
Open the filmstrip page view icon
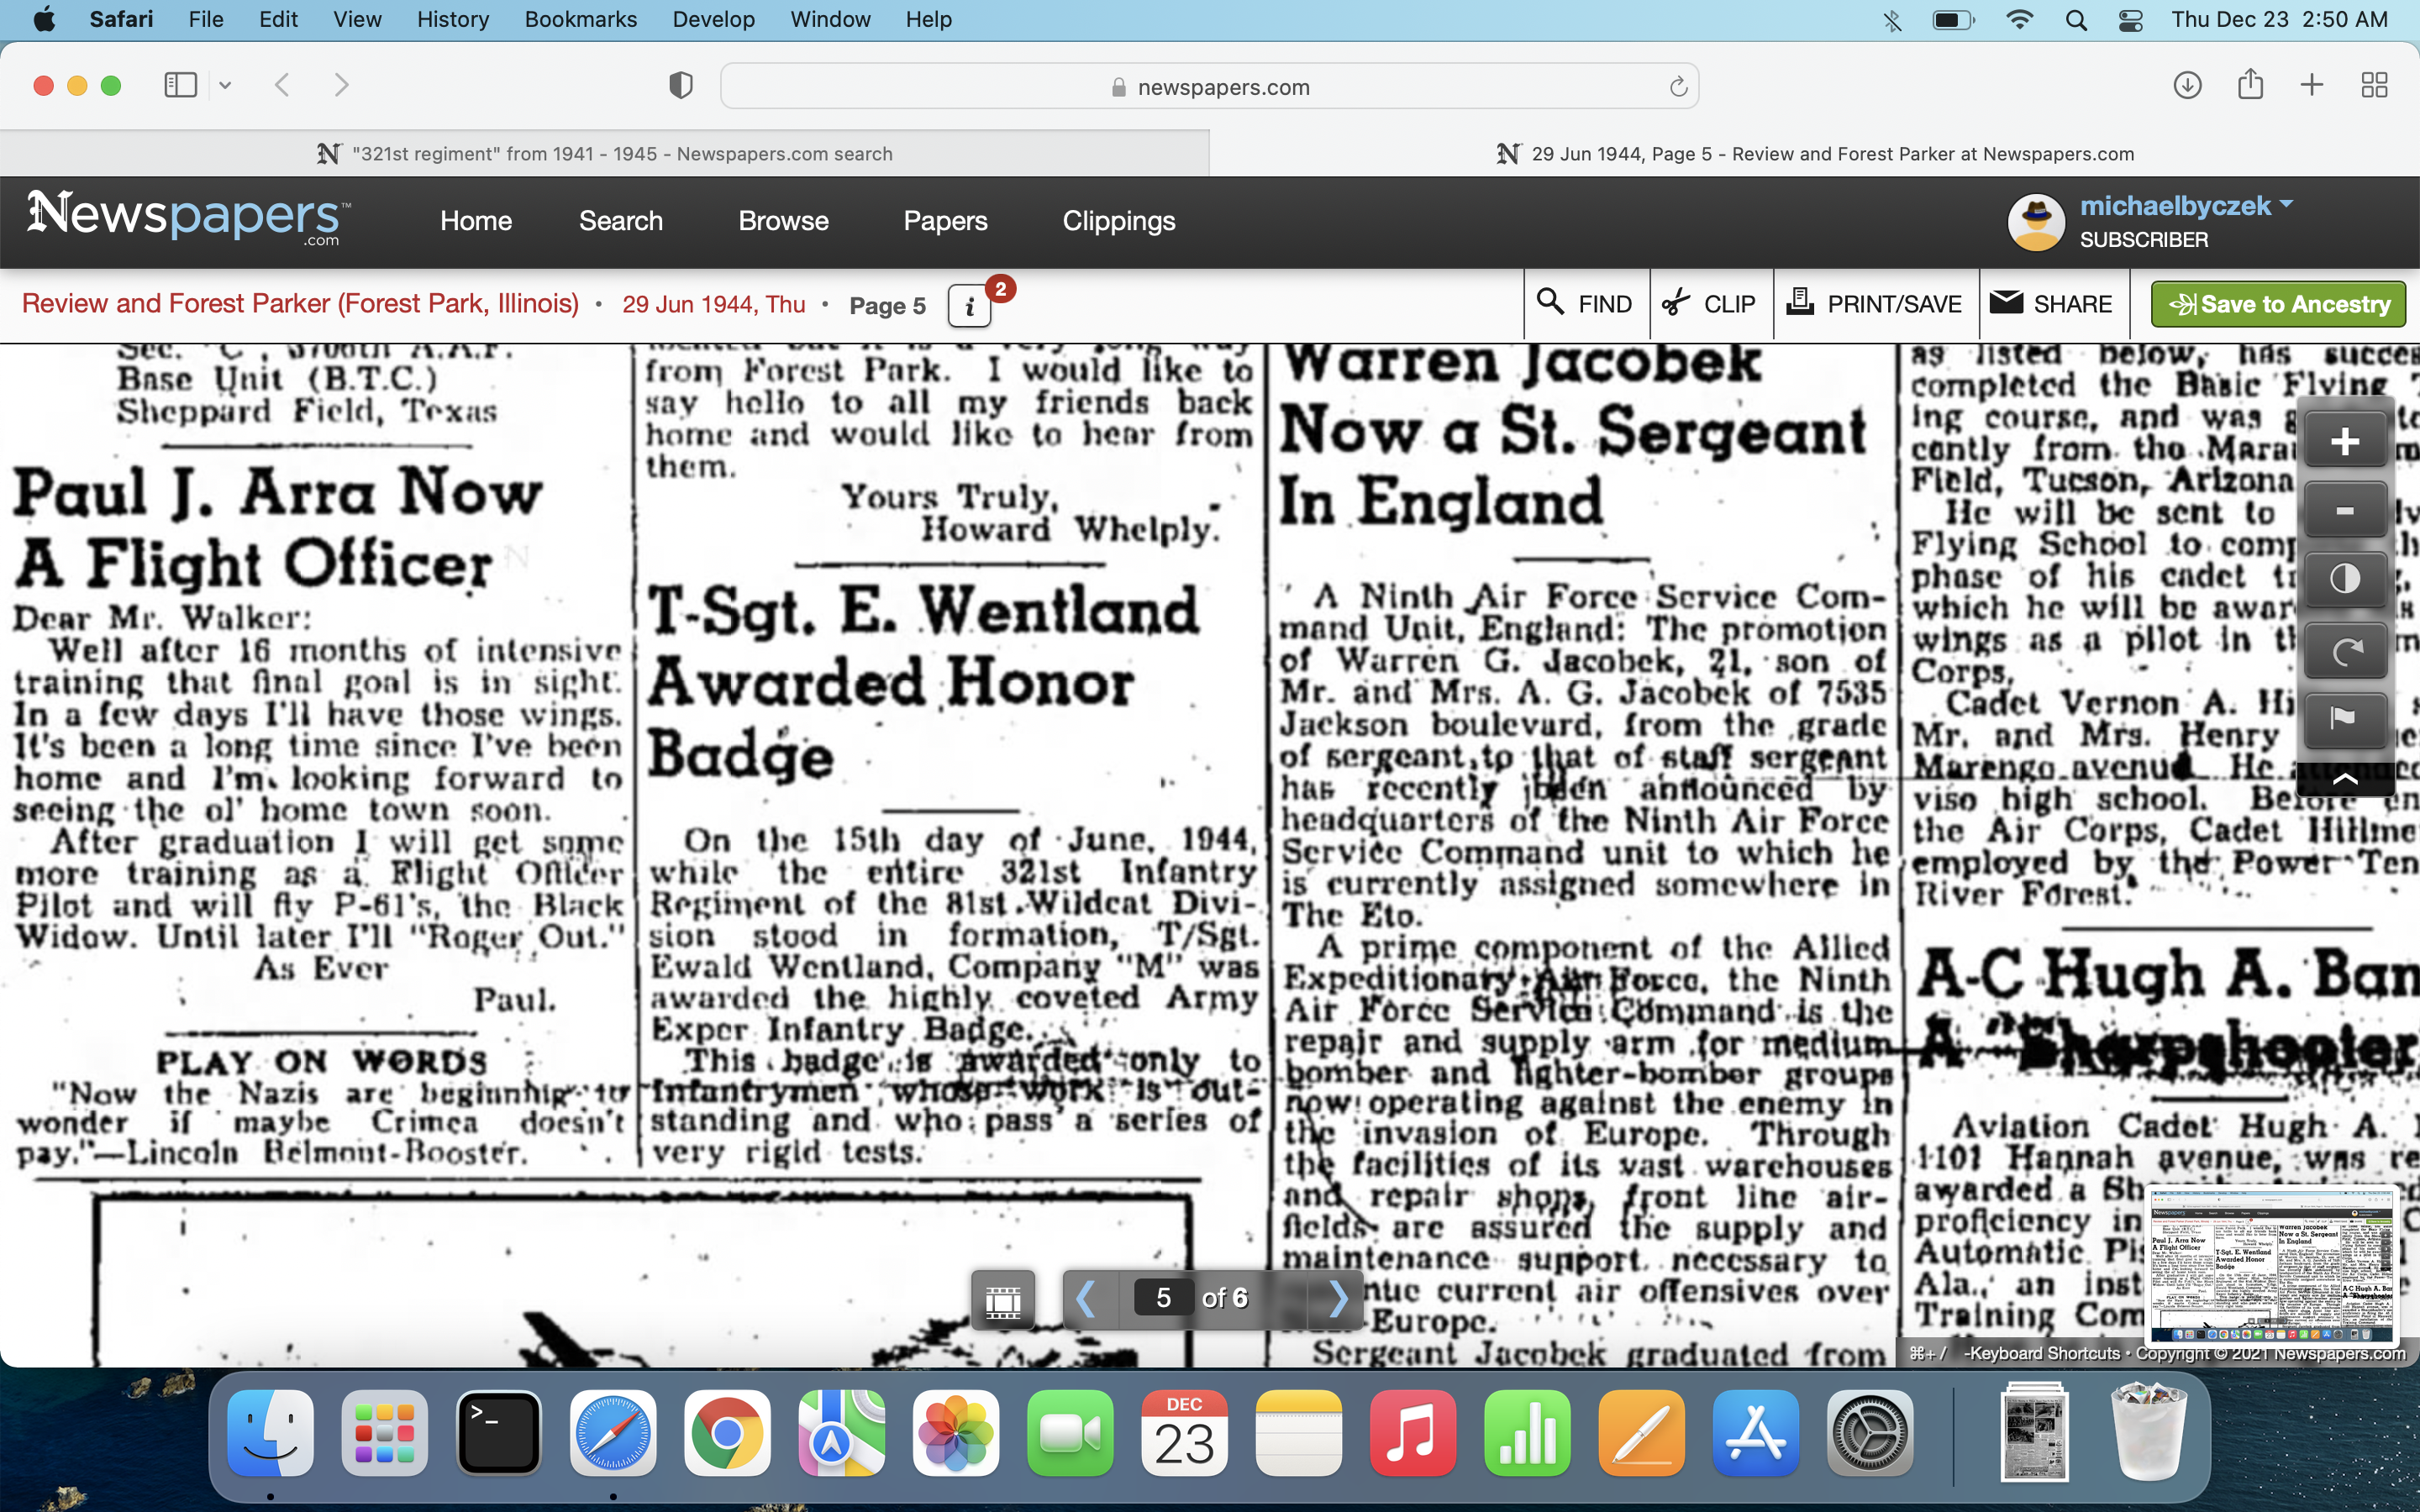1003,1300
